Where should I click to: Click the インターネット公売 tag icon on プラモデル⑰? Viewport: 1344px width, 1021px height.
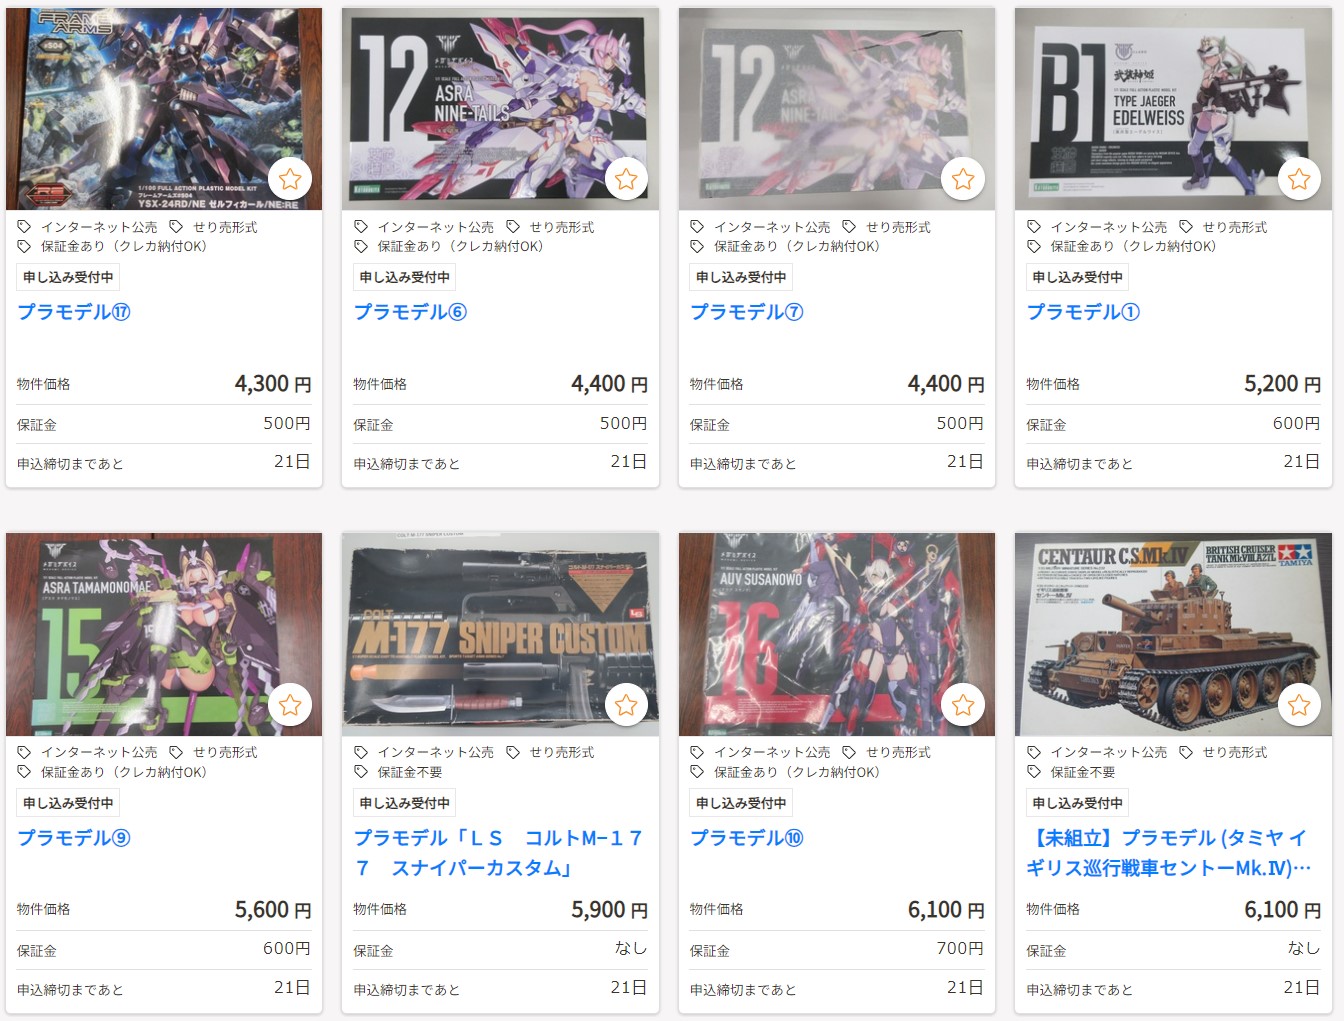click(25, 227)
